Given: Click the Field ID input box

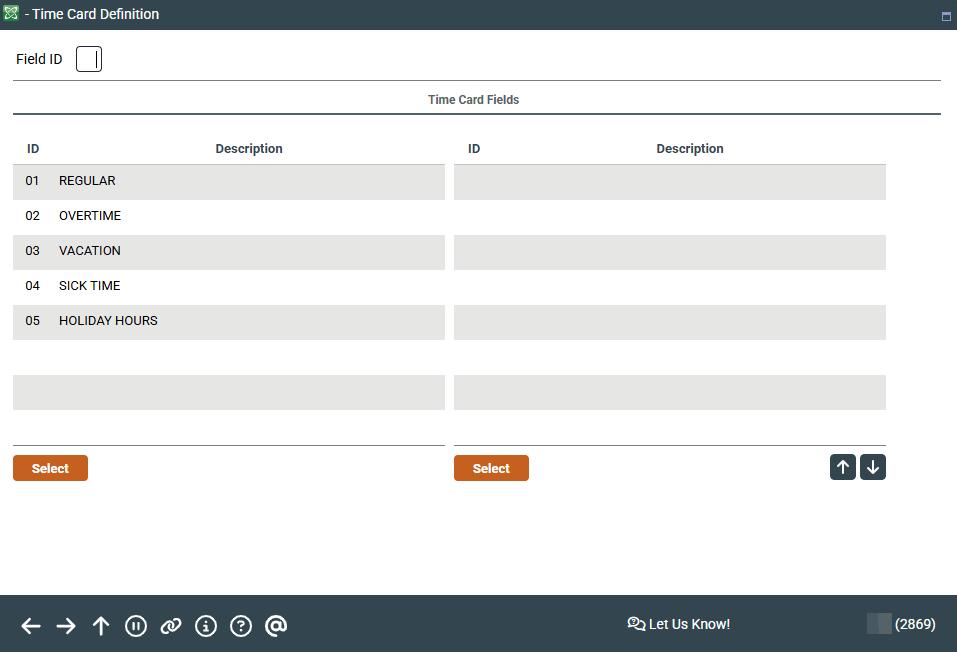Looking at the screenshot, I should tap(89, 60).
